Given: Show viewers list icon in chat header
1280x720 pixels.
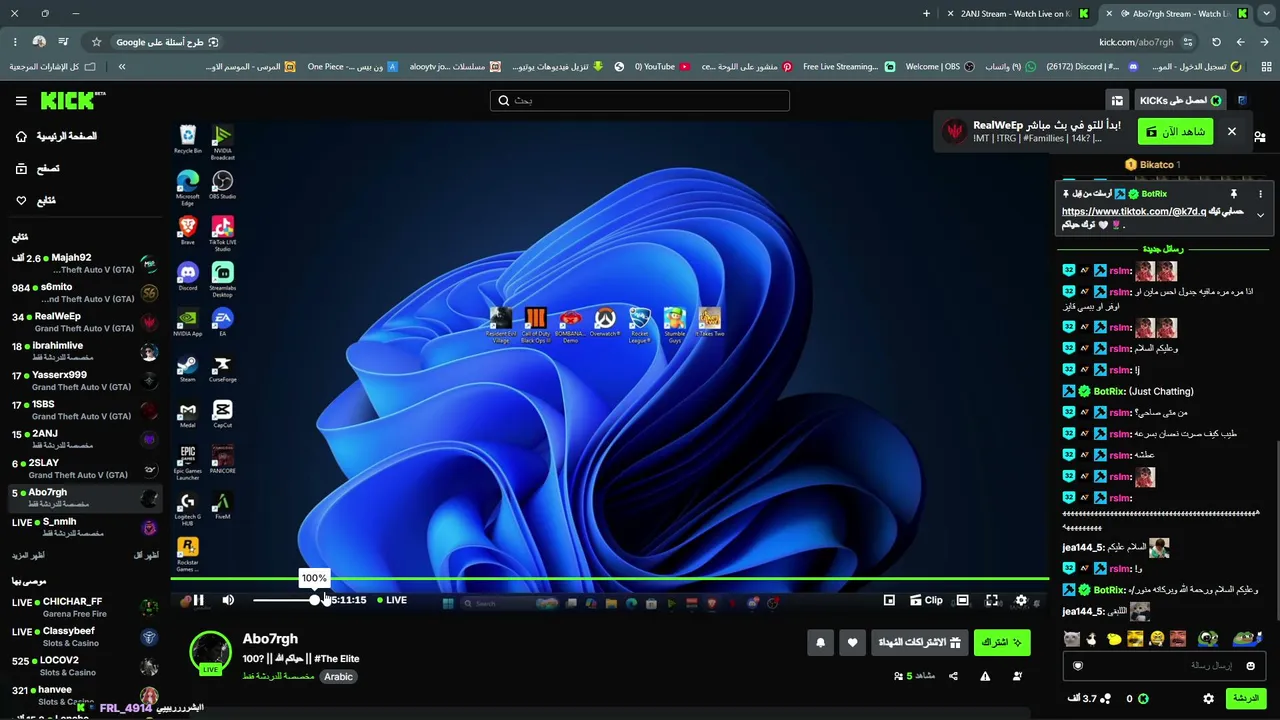Looking at the screenshot, I should [1260, 137].
